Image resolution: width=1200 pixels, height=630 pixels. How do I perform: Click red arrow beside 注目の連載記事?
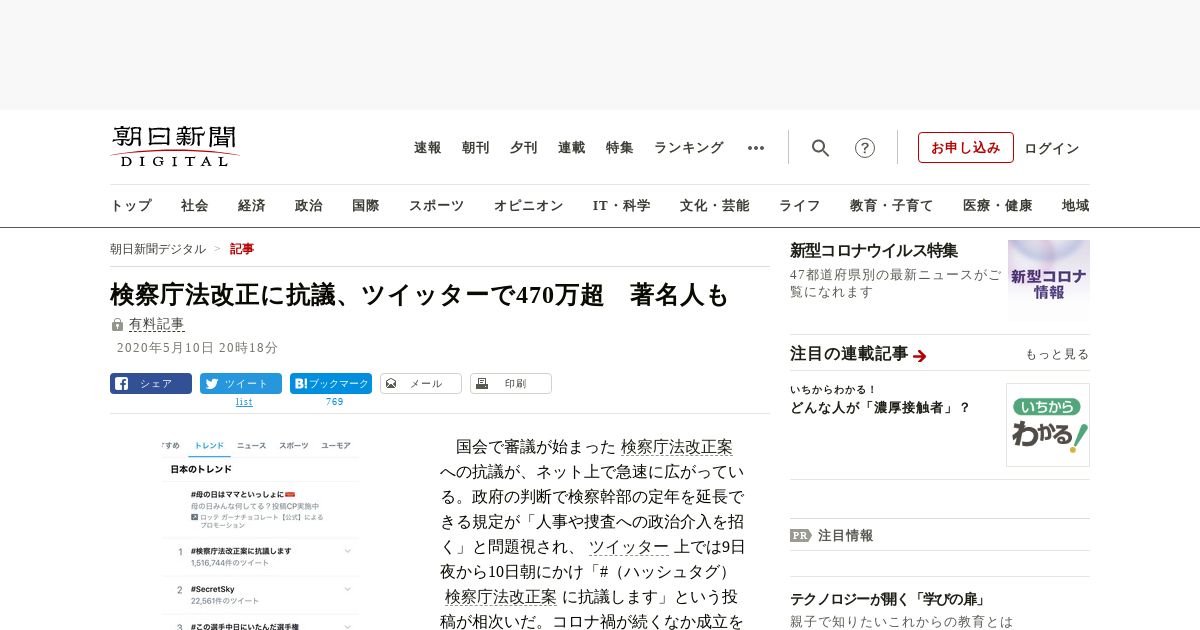pos(920,355)
